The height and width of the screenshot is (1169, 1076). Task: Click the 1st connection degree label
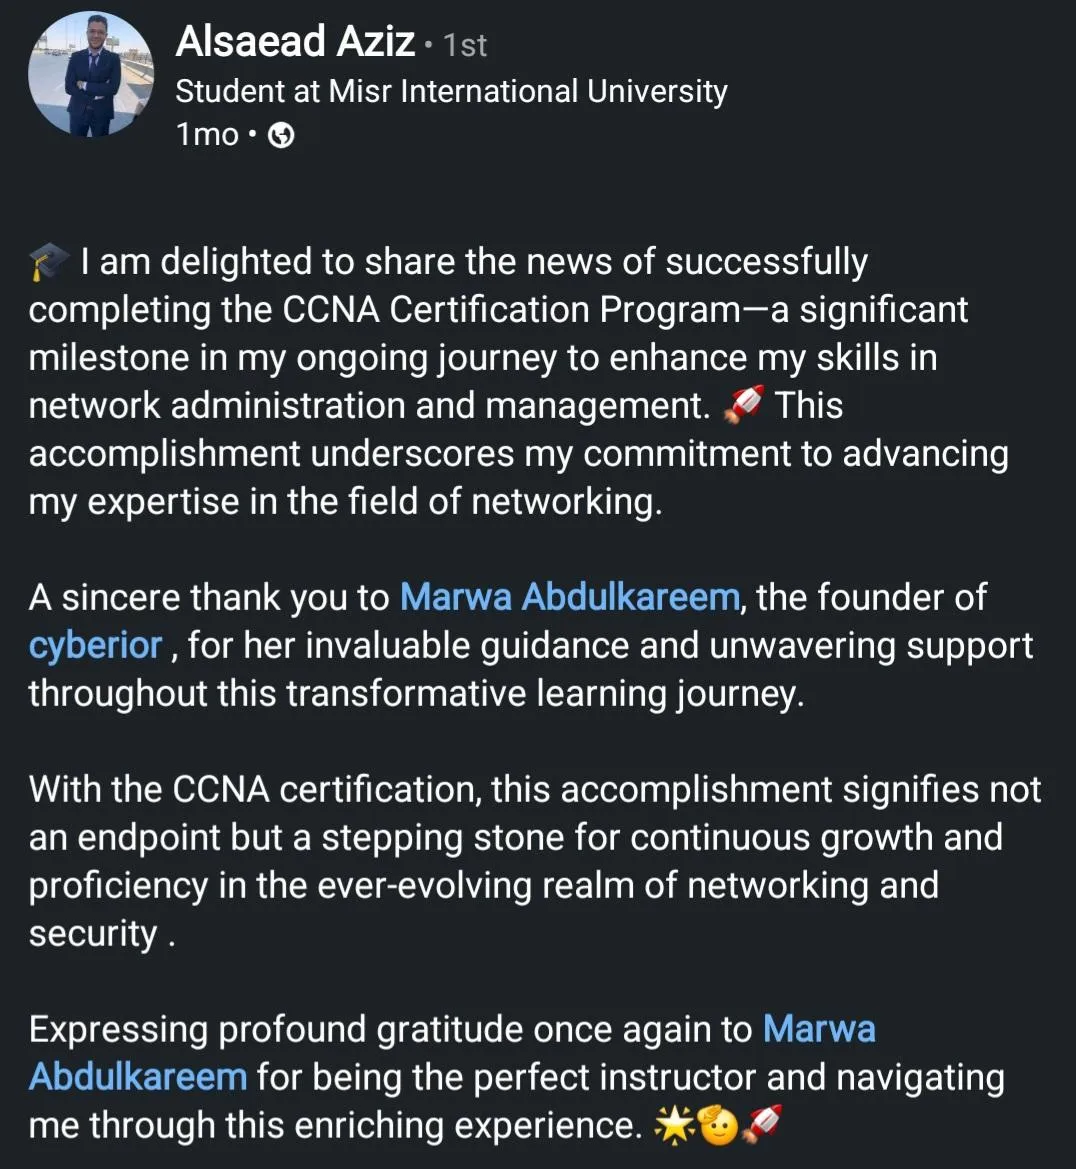(x=465, y=45)
